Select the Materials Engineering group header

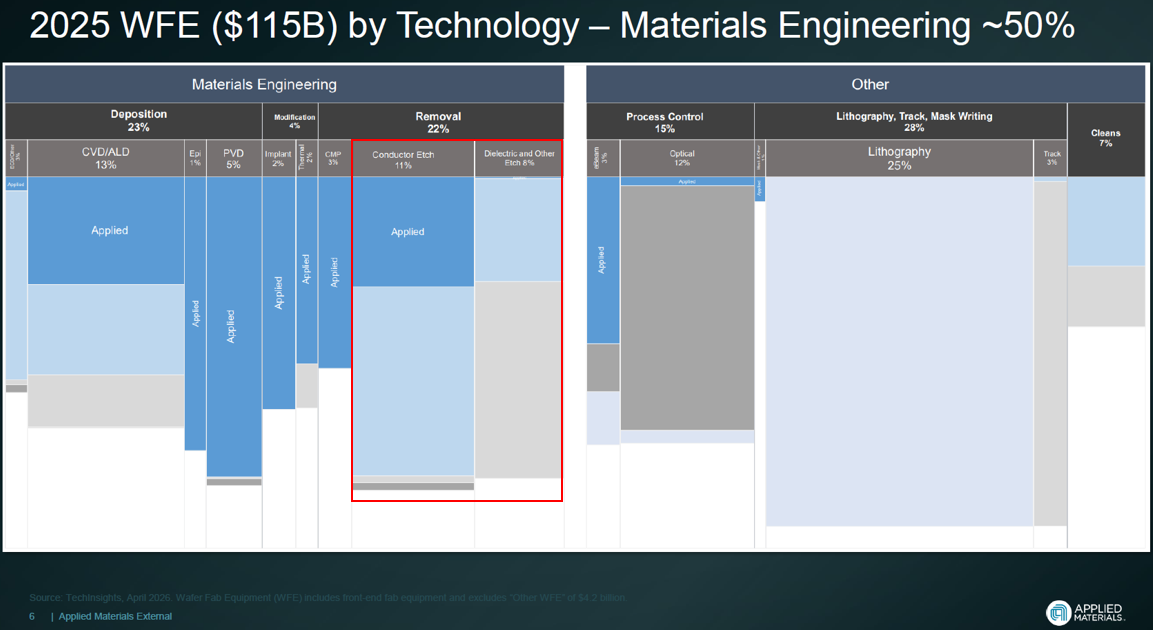(284, 84)
